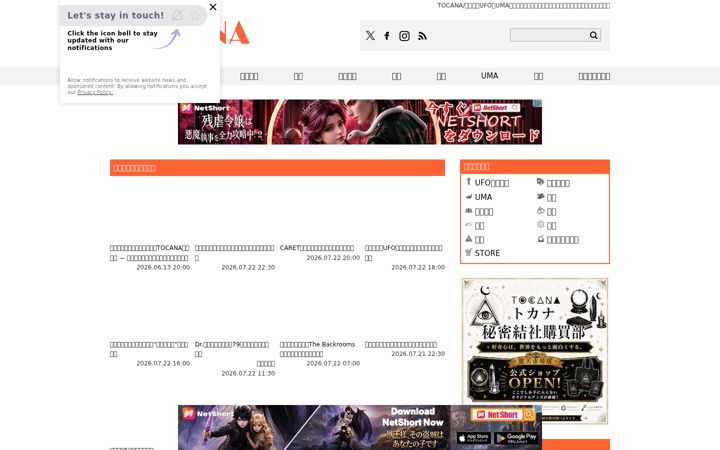Open the top NetShort banner ad
The height and width of the screenshot is (450, 720).
point(360,122)
